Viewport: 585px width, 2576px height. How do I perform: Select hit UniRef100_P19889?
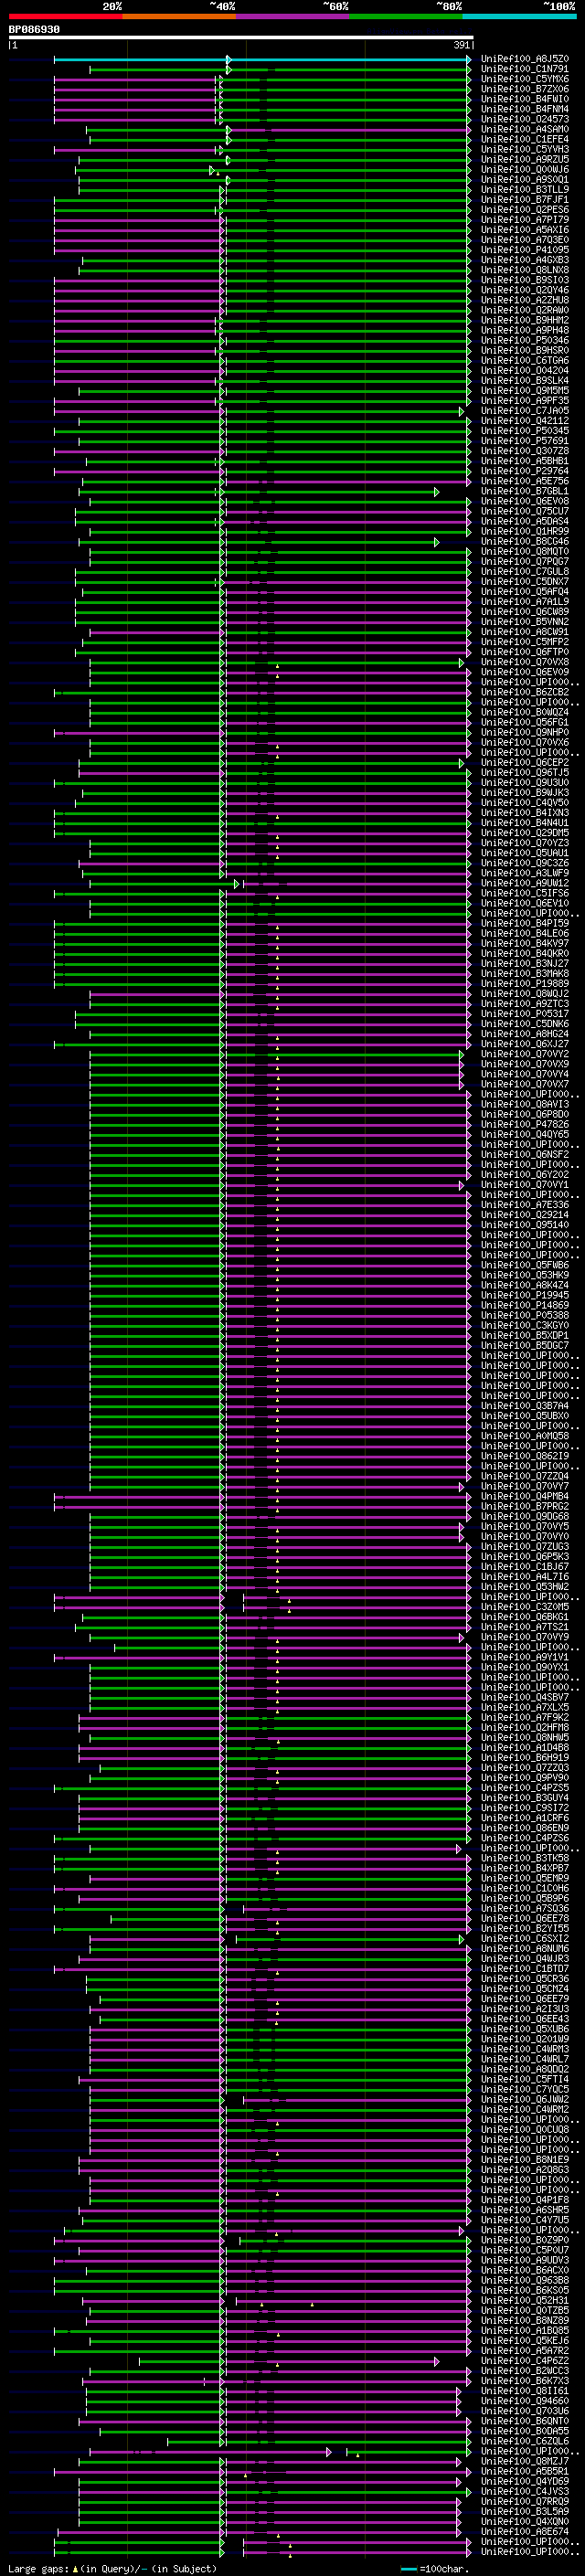525,984
